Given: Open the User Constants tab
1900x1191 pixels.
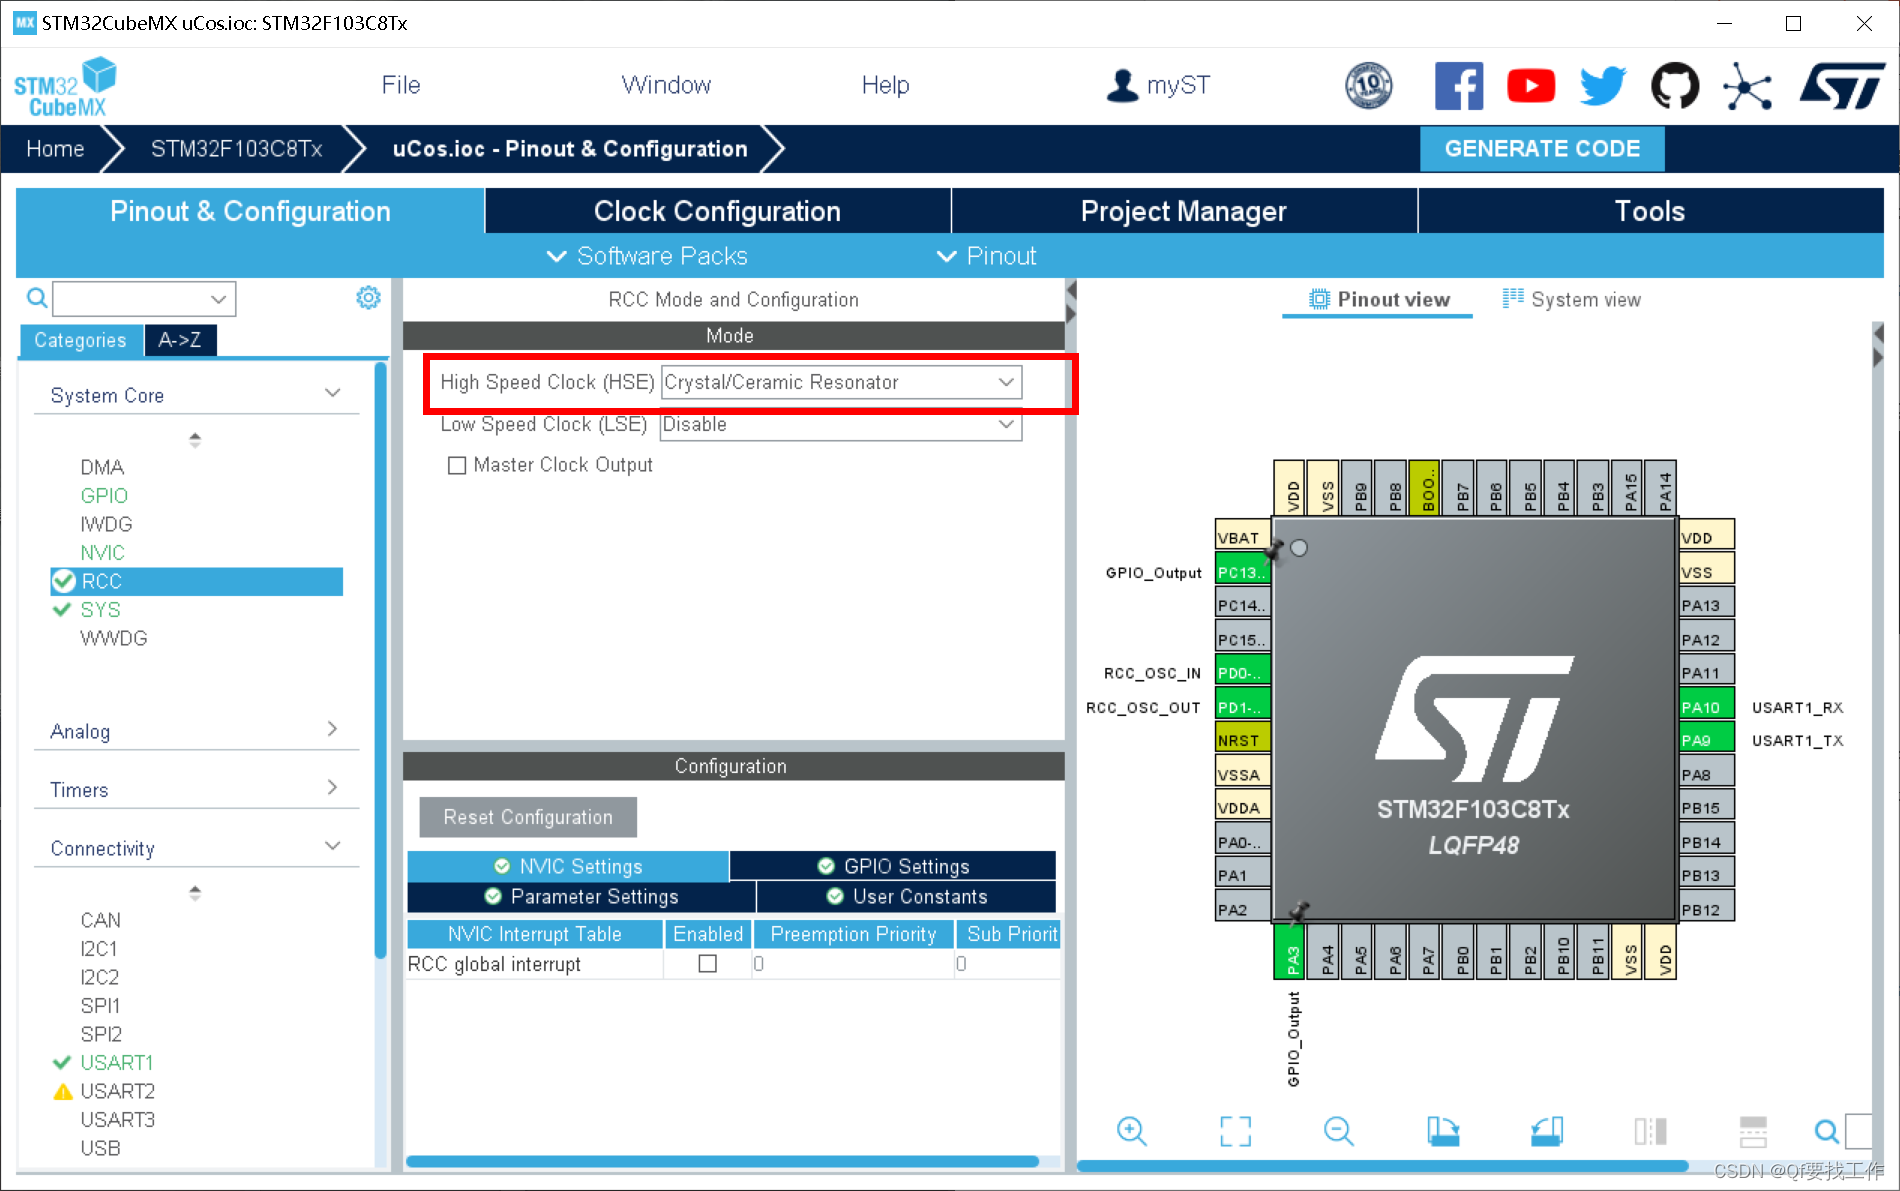Looking at the screenshot, I should click(x=906, y=896).
